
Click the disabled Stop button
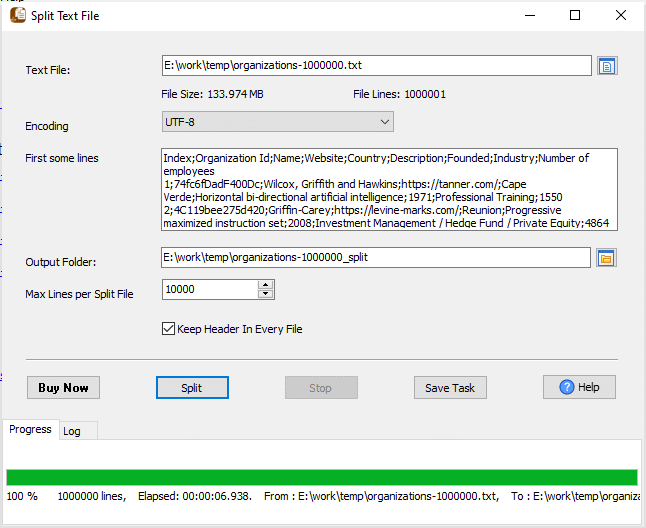(x=320, y=388)
